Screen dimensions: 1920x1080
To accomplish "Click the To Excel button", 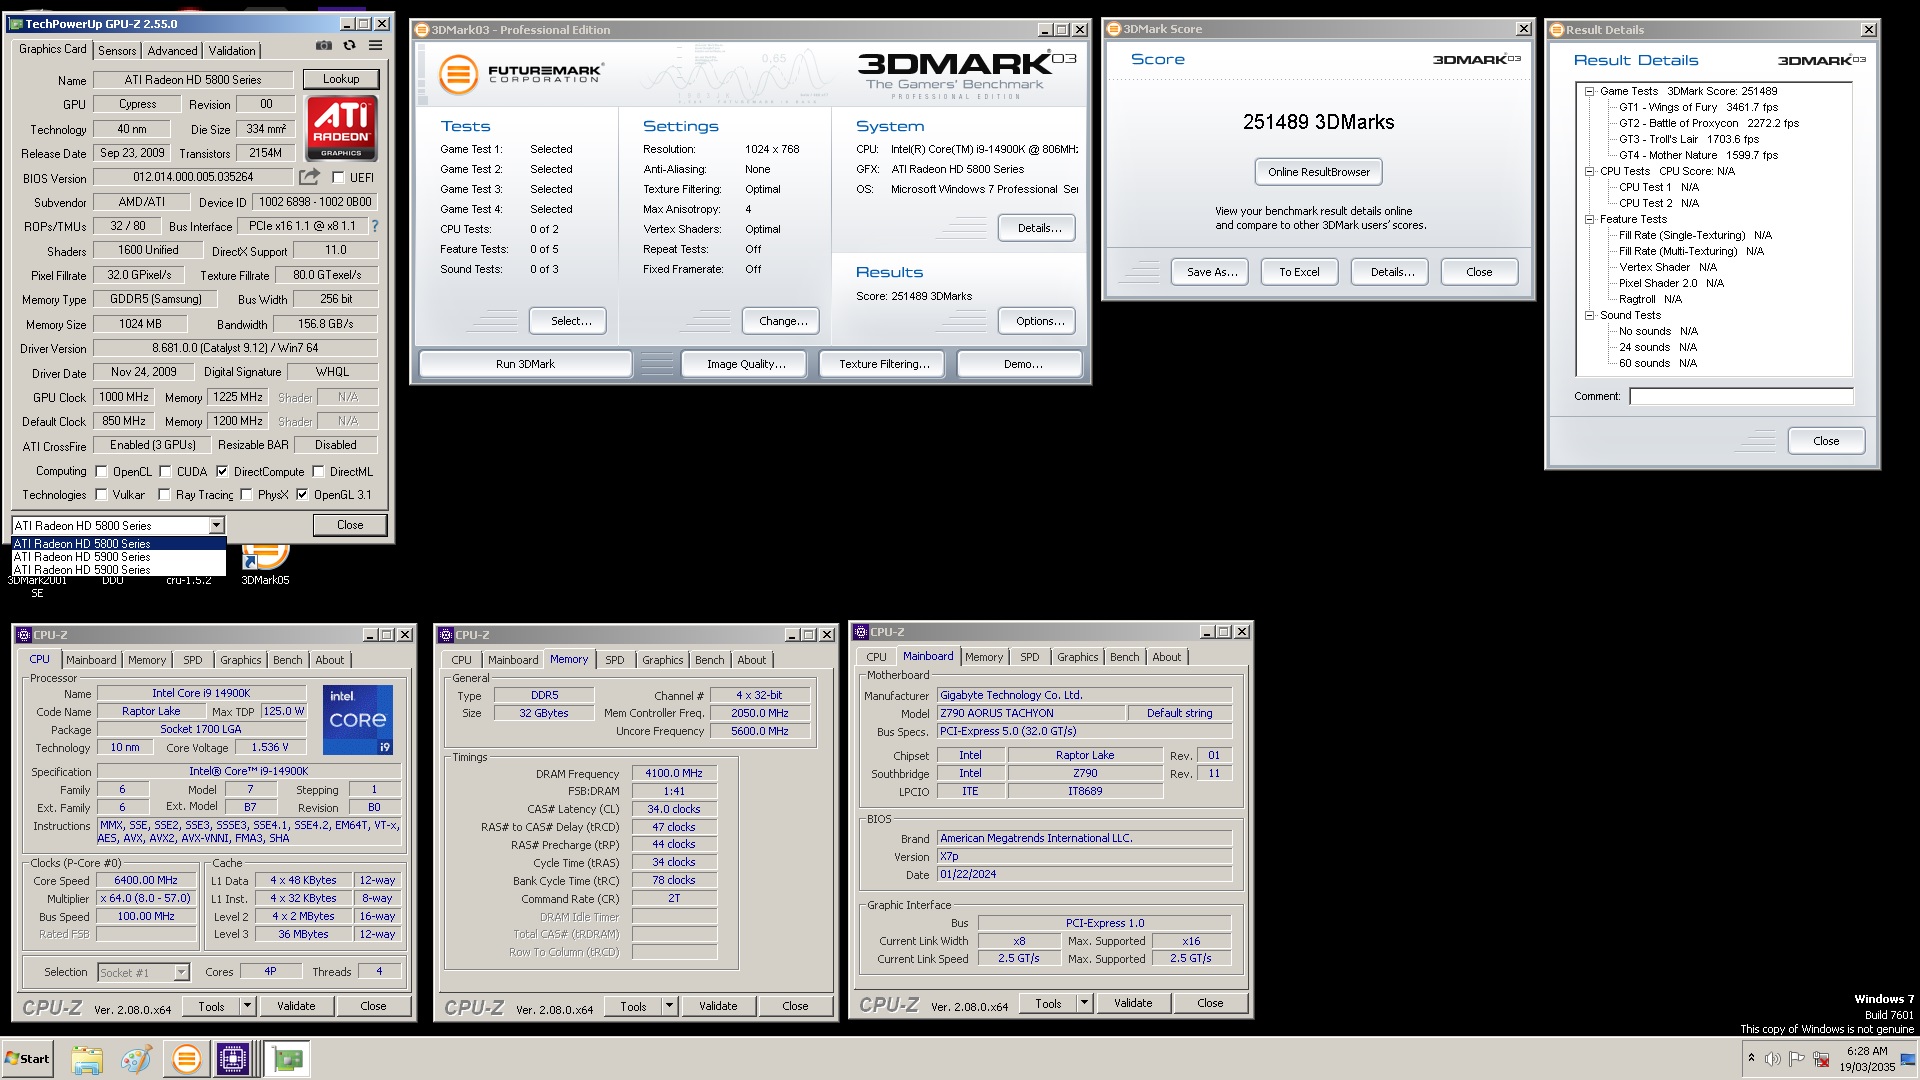I will coord(1299,272).
